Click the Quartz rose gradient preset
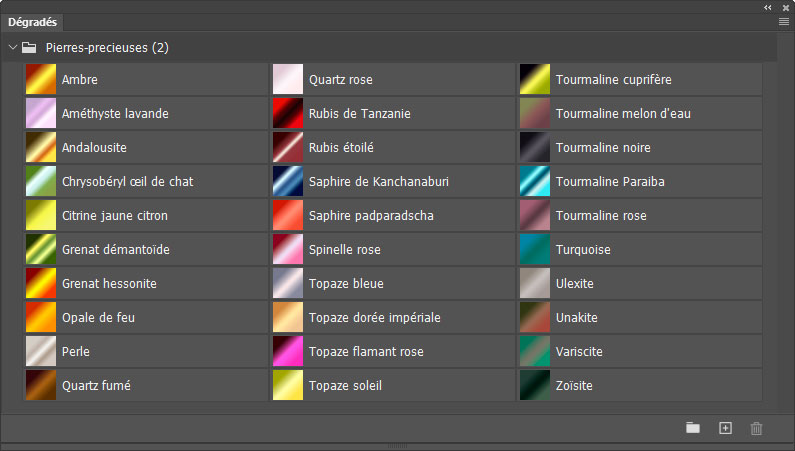The image size is (795, 451). tap(288, 80)
